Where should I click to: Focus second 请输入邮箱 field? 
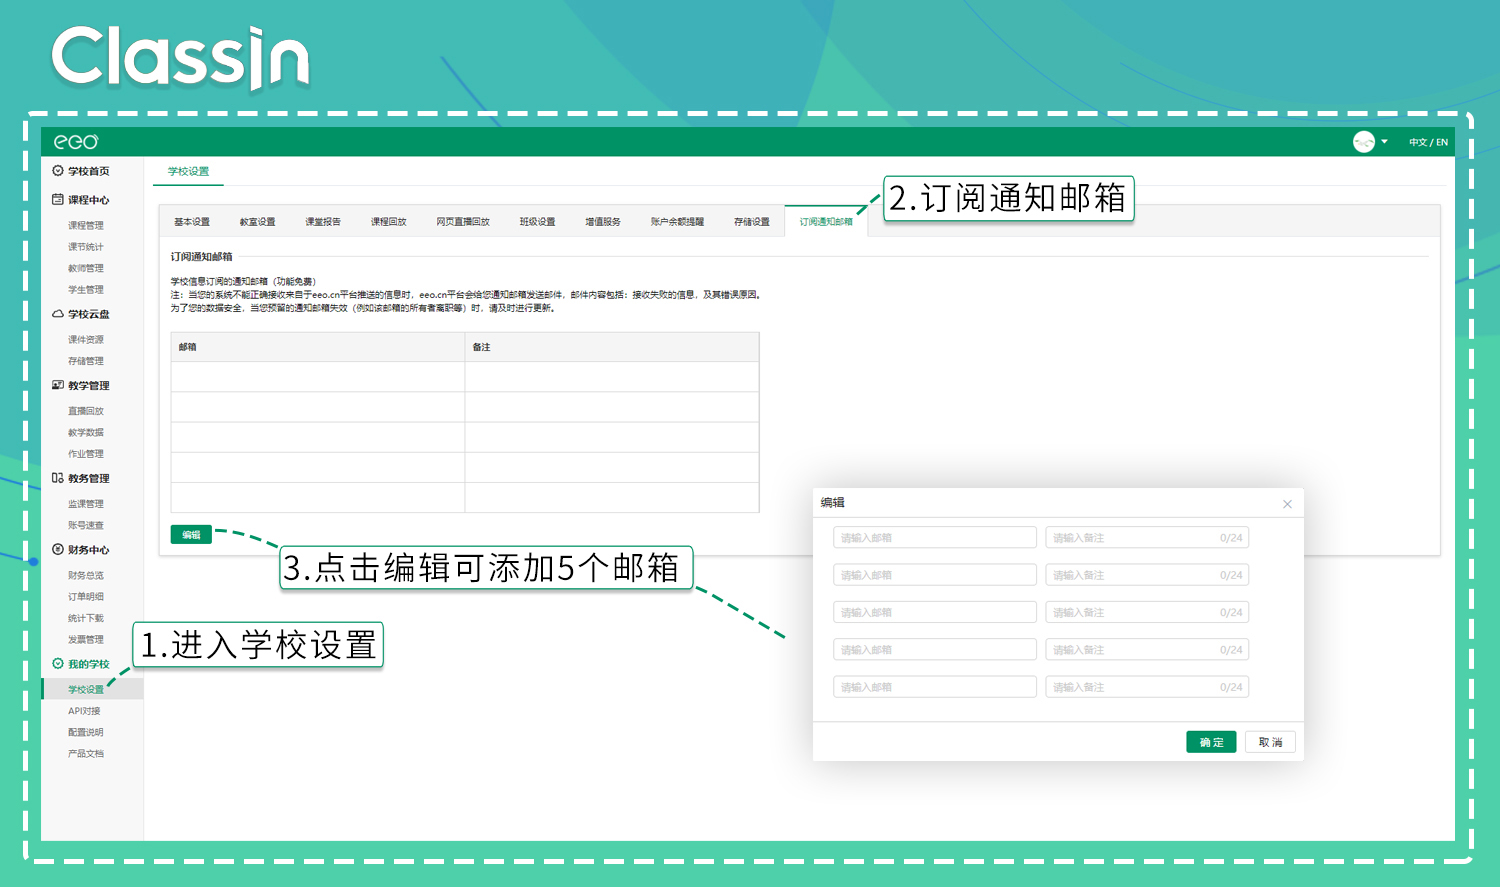coord(935,575)
